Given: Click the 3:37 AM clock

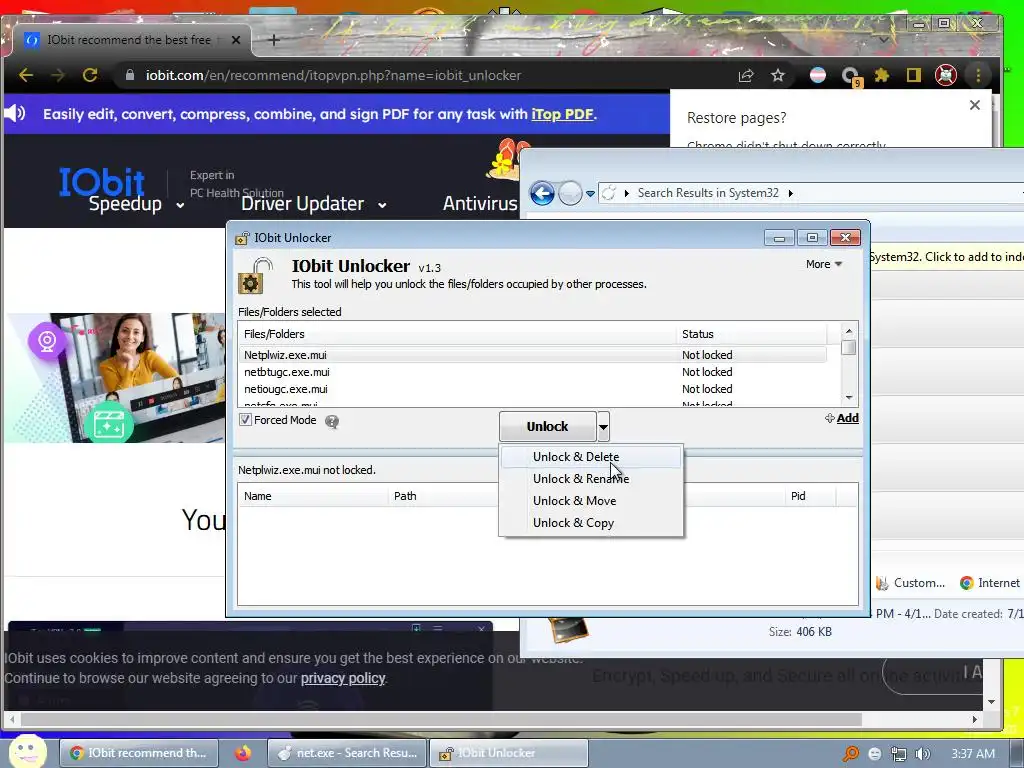Looking at the screenshot, I should (x=973, y=754).
